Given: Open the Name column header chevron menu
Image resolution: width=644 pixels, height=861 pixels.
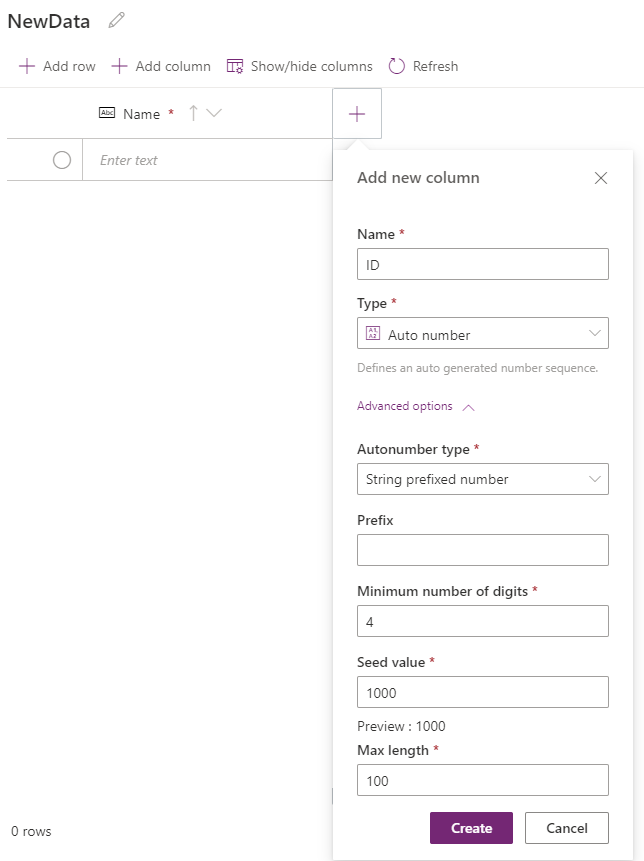Looking at the screenshot, I should pyautogui.click(x=214, y=114).
